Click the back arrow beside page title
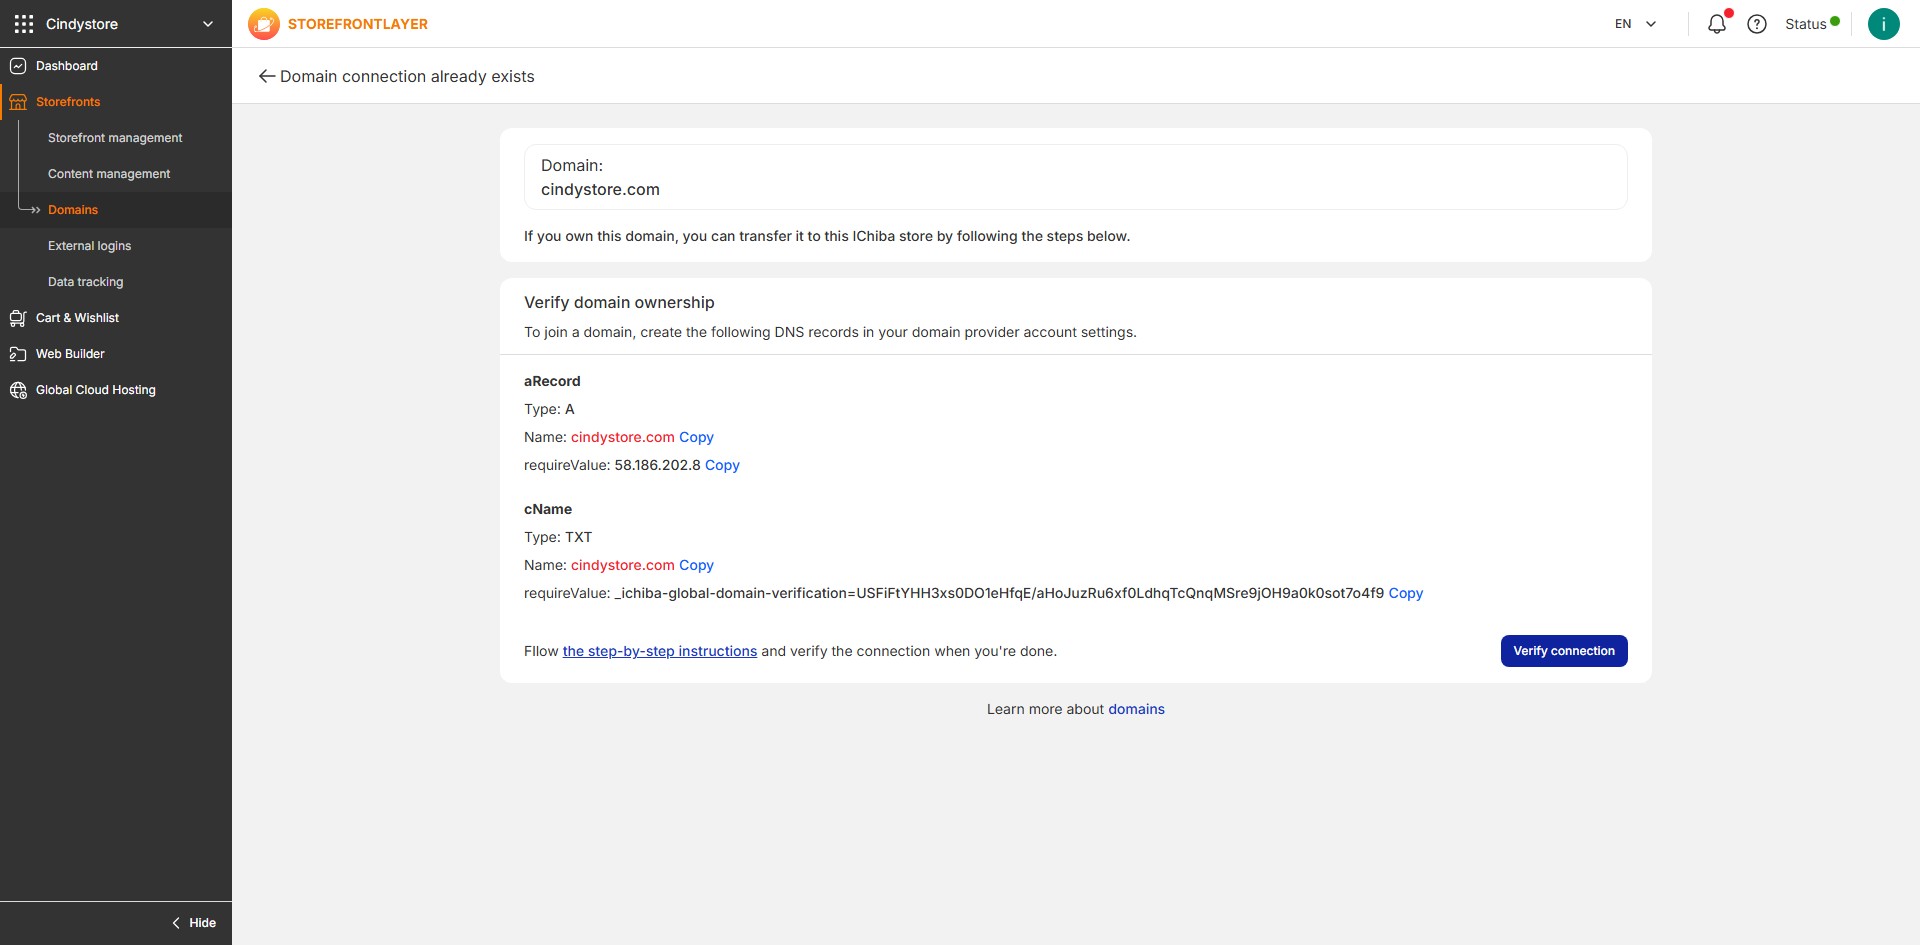Viewport: 1920px width, 945px height. pyautogui.click(x=266, y=76)
